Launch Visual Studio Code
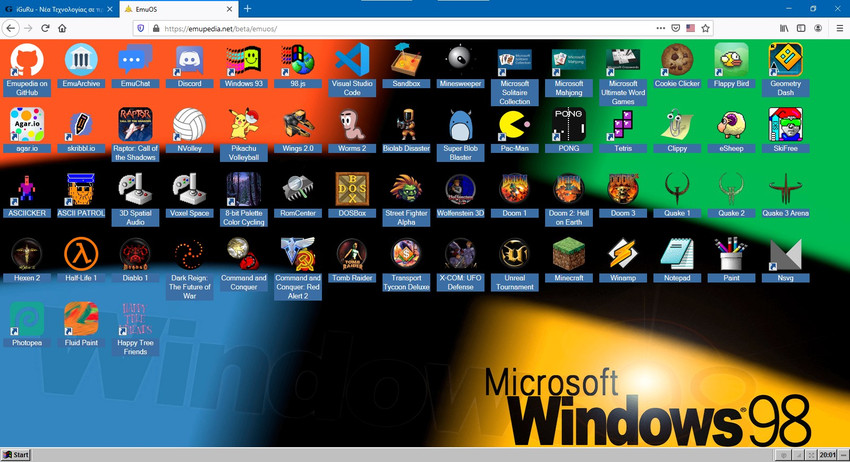This screenshot has width=850, height=462. (352, 60)
